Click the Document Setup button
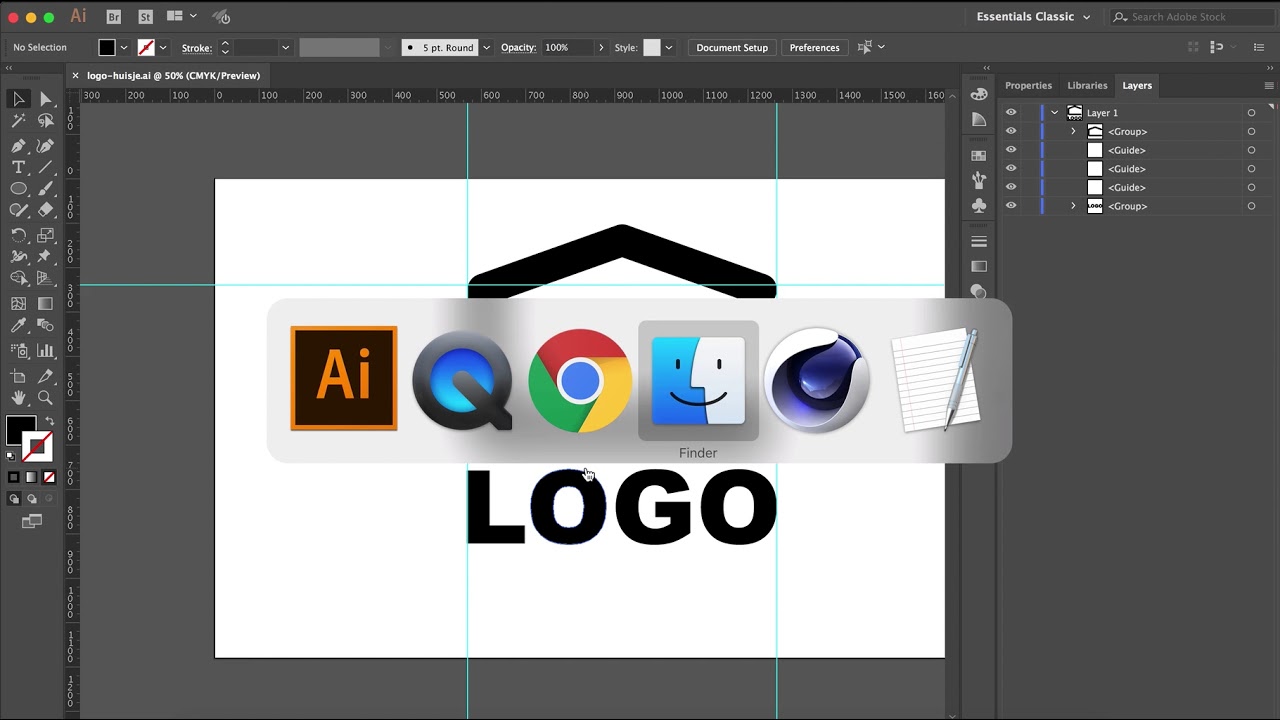This screenshot has height=720, width=1280. [x=732, y=48]
